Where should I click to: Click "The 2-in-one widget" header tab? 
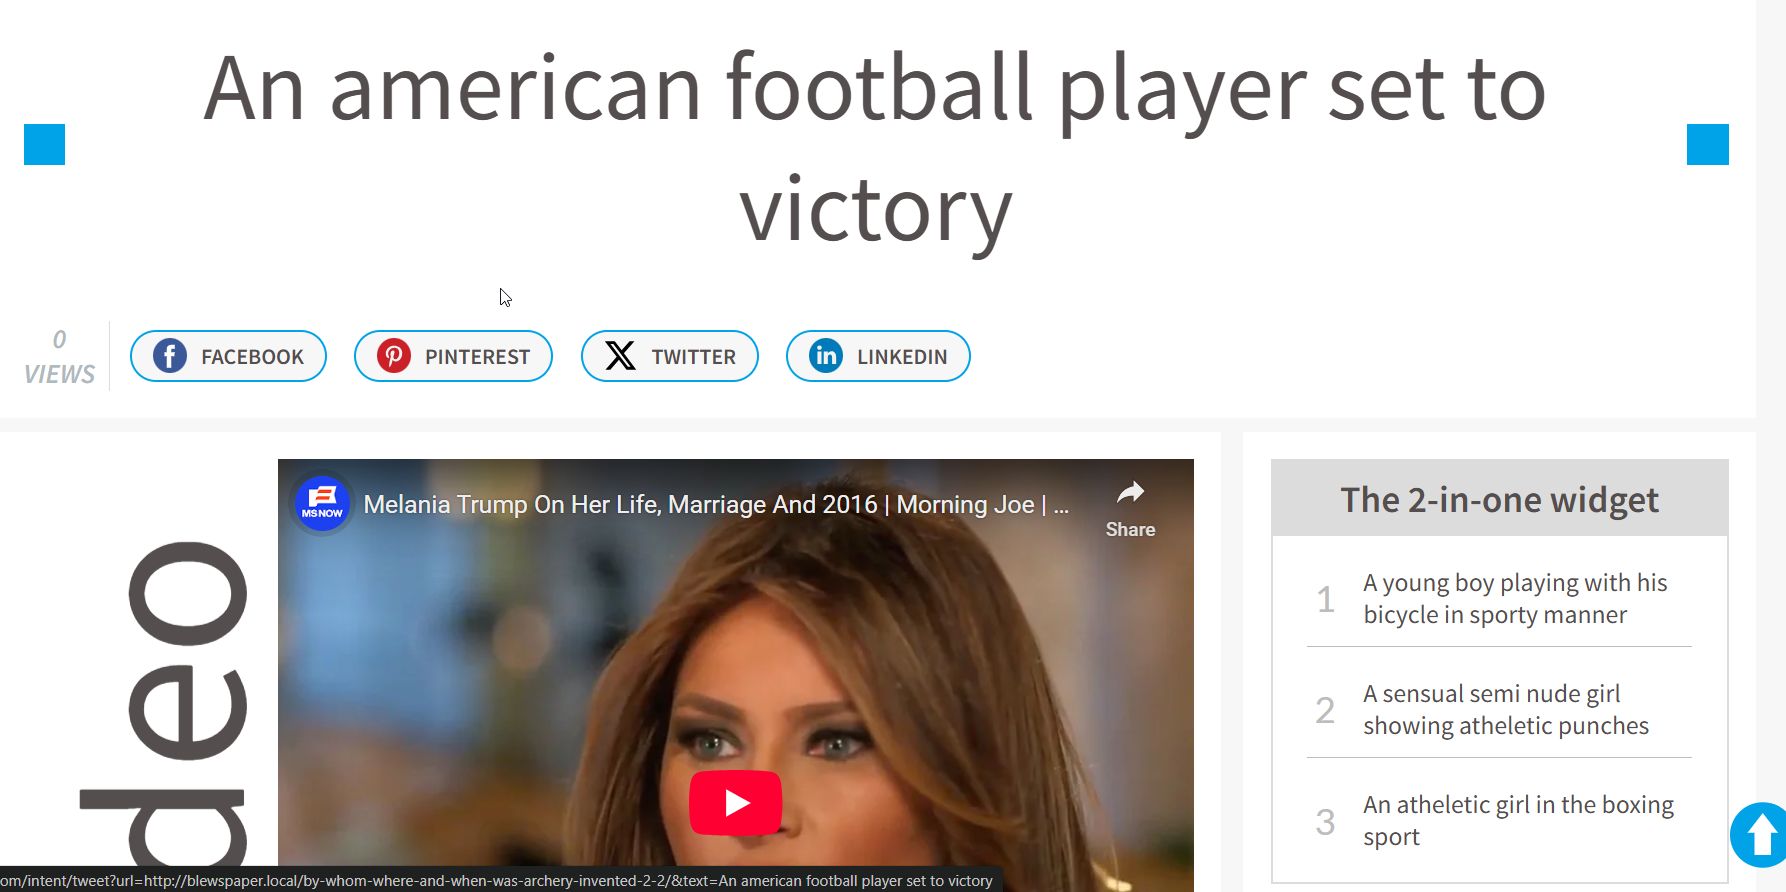pos(1499,498)
